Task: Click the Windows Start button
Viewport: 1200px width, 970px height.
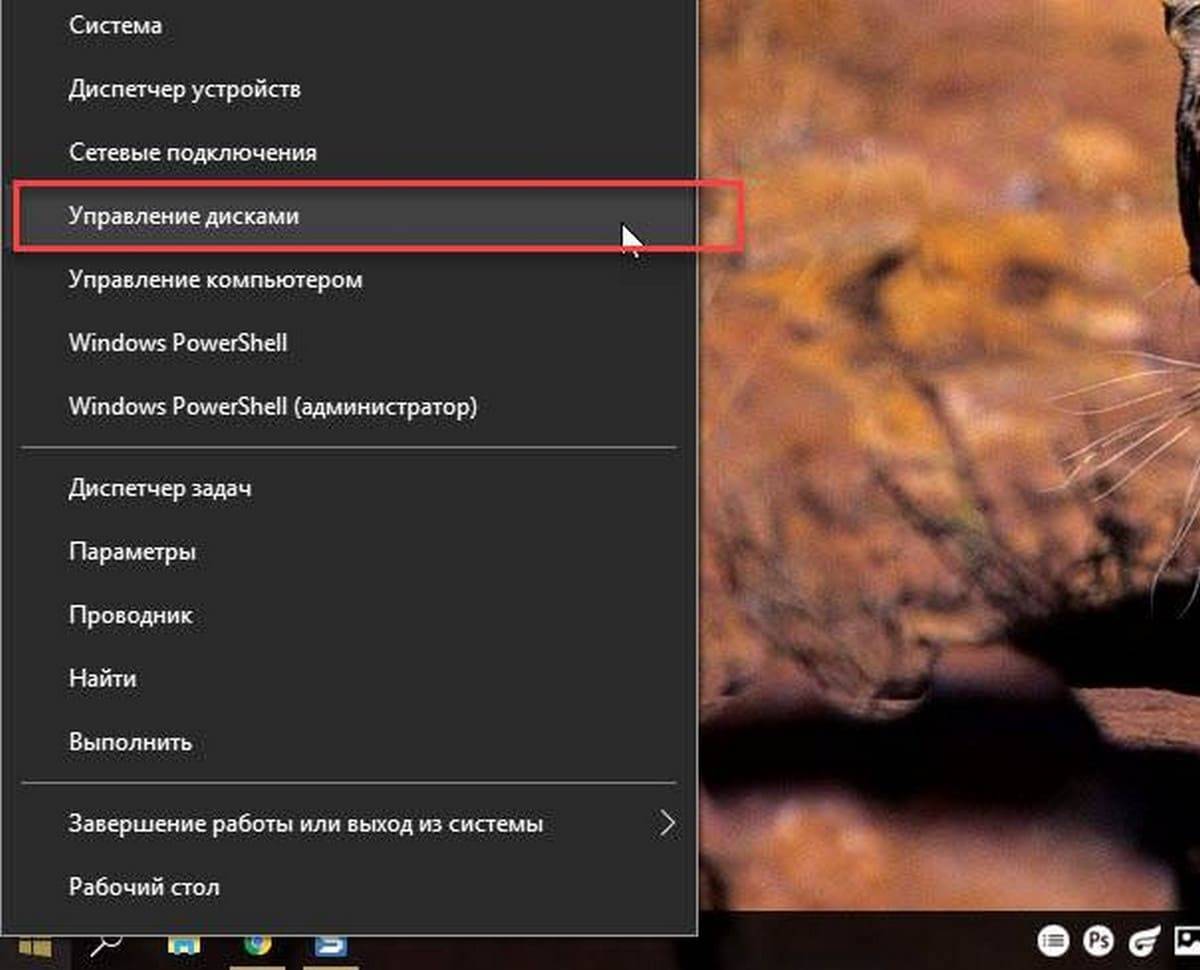Action: [36, 948]
